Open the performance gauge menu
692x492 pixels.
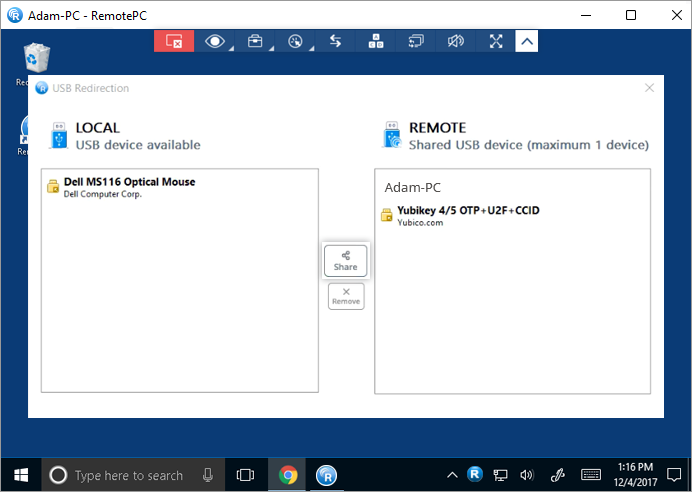[294, 41]
